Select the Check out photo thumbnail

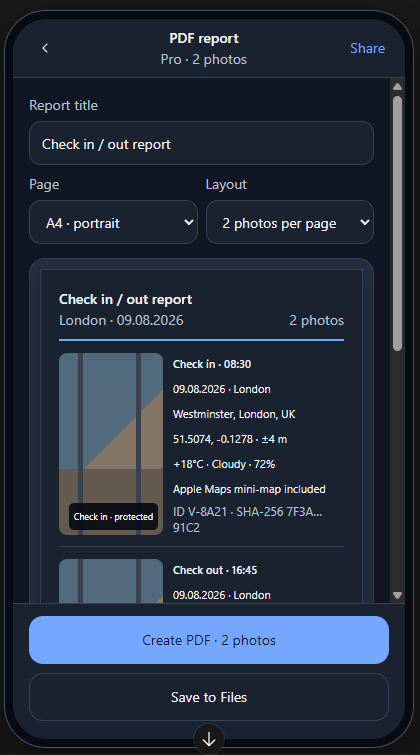point(111,581)
